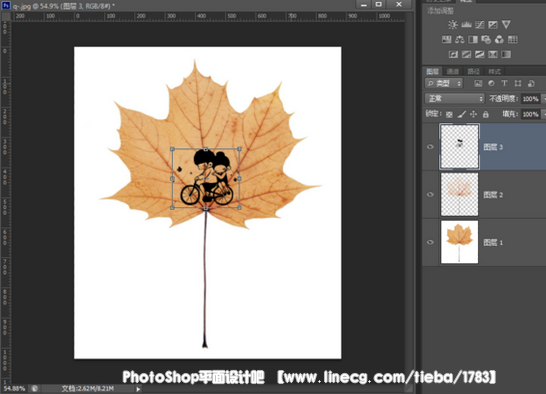The width and height of the screenshot is (546, 394).
Task: Switch to the 样式 styles tab
Action: click(494, 71)
